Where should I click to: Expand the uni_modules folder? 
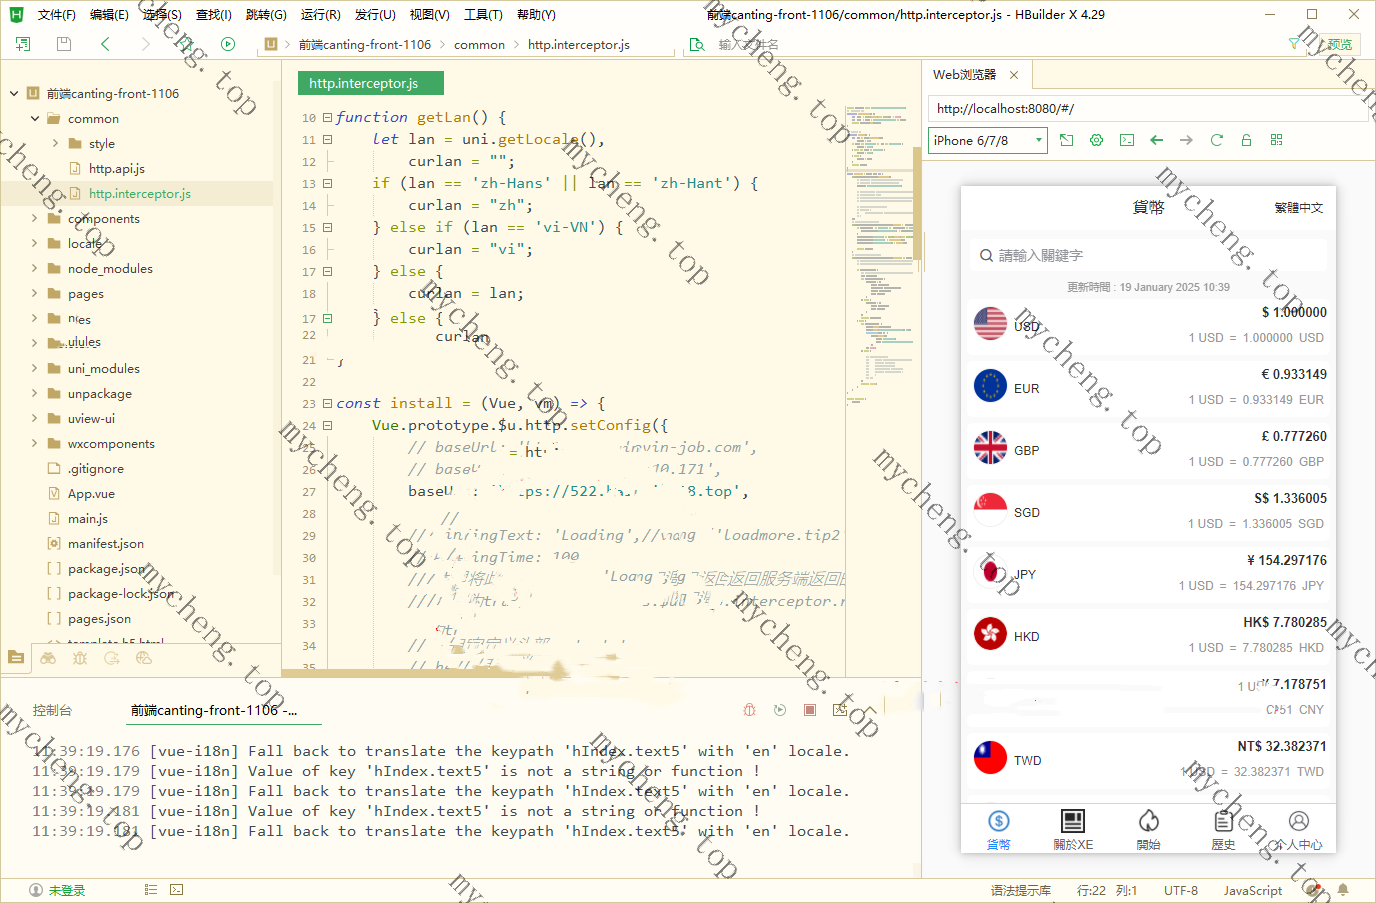point(35,369)
